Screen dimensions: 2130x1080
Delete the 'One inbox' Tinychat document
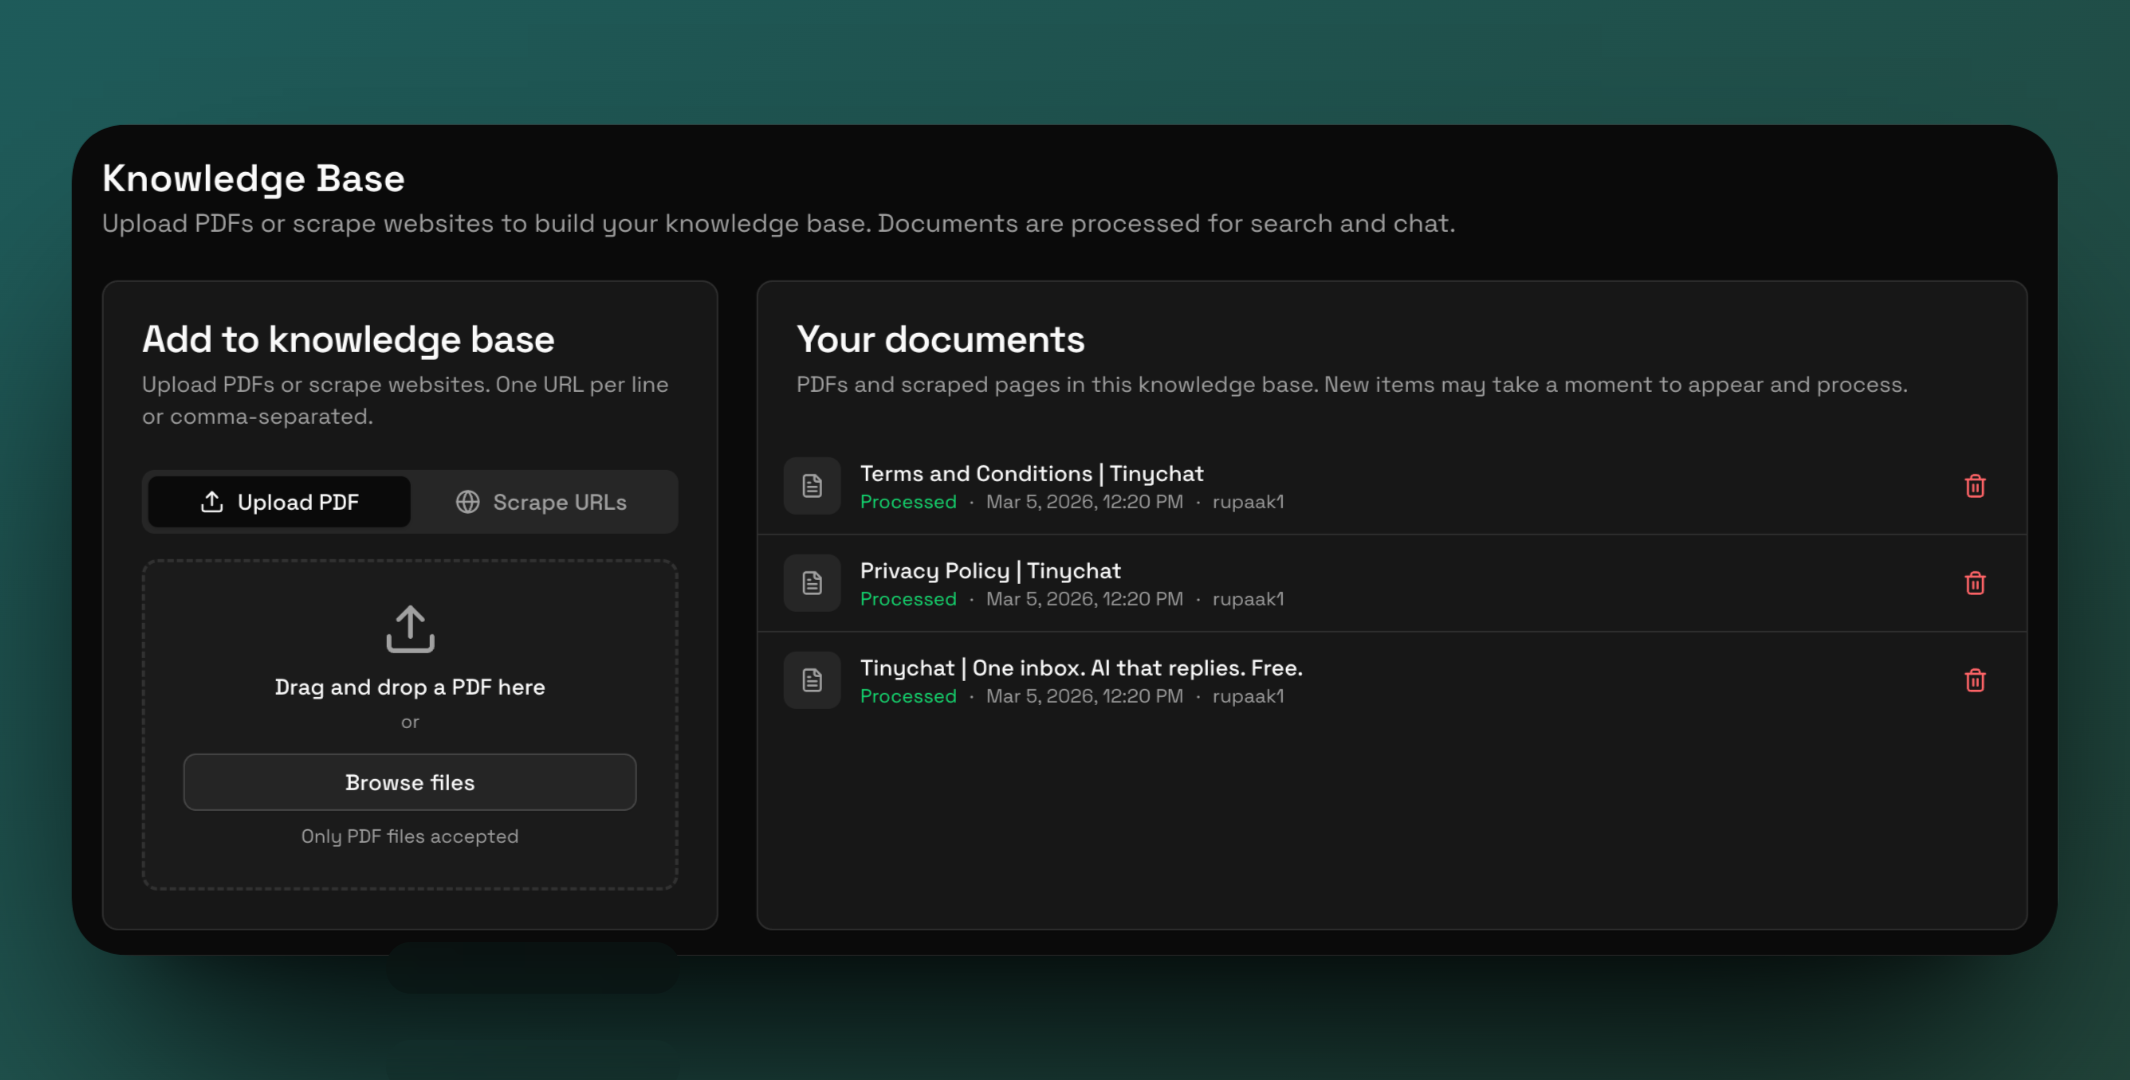click(1974, 680)
